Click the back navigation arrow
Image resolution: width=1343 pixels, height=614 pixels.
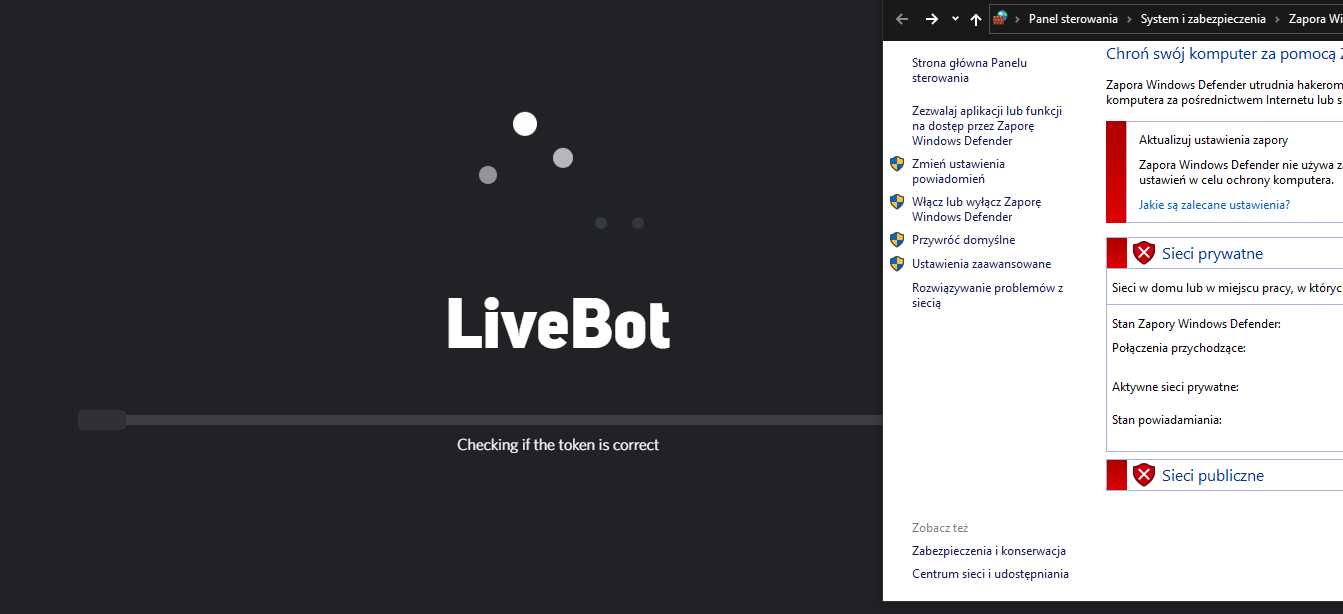pos(901,18)
